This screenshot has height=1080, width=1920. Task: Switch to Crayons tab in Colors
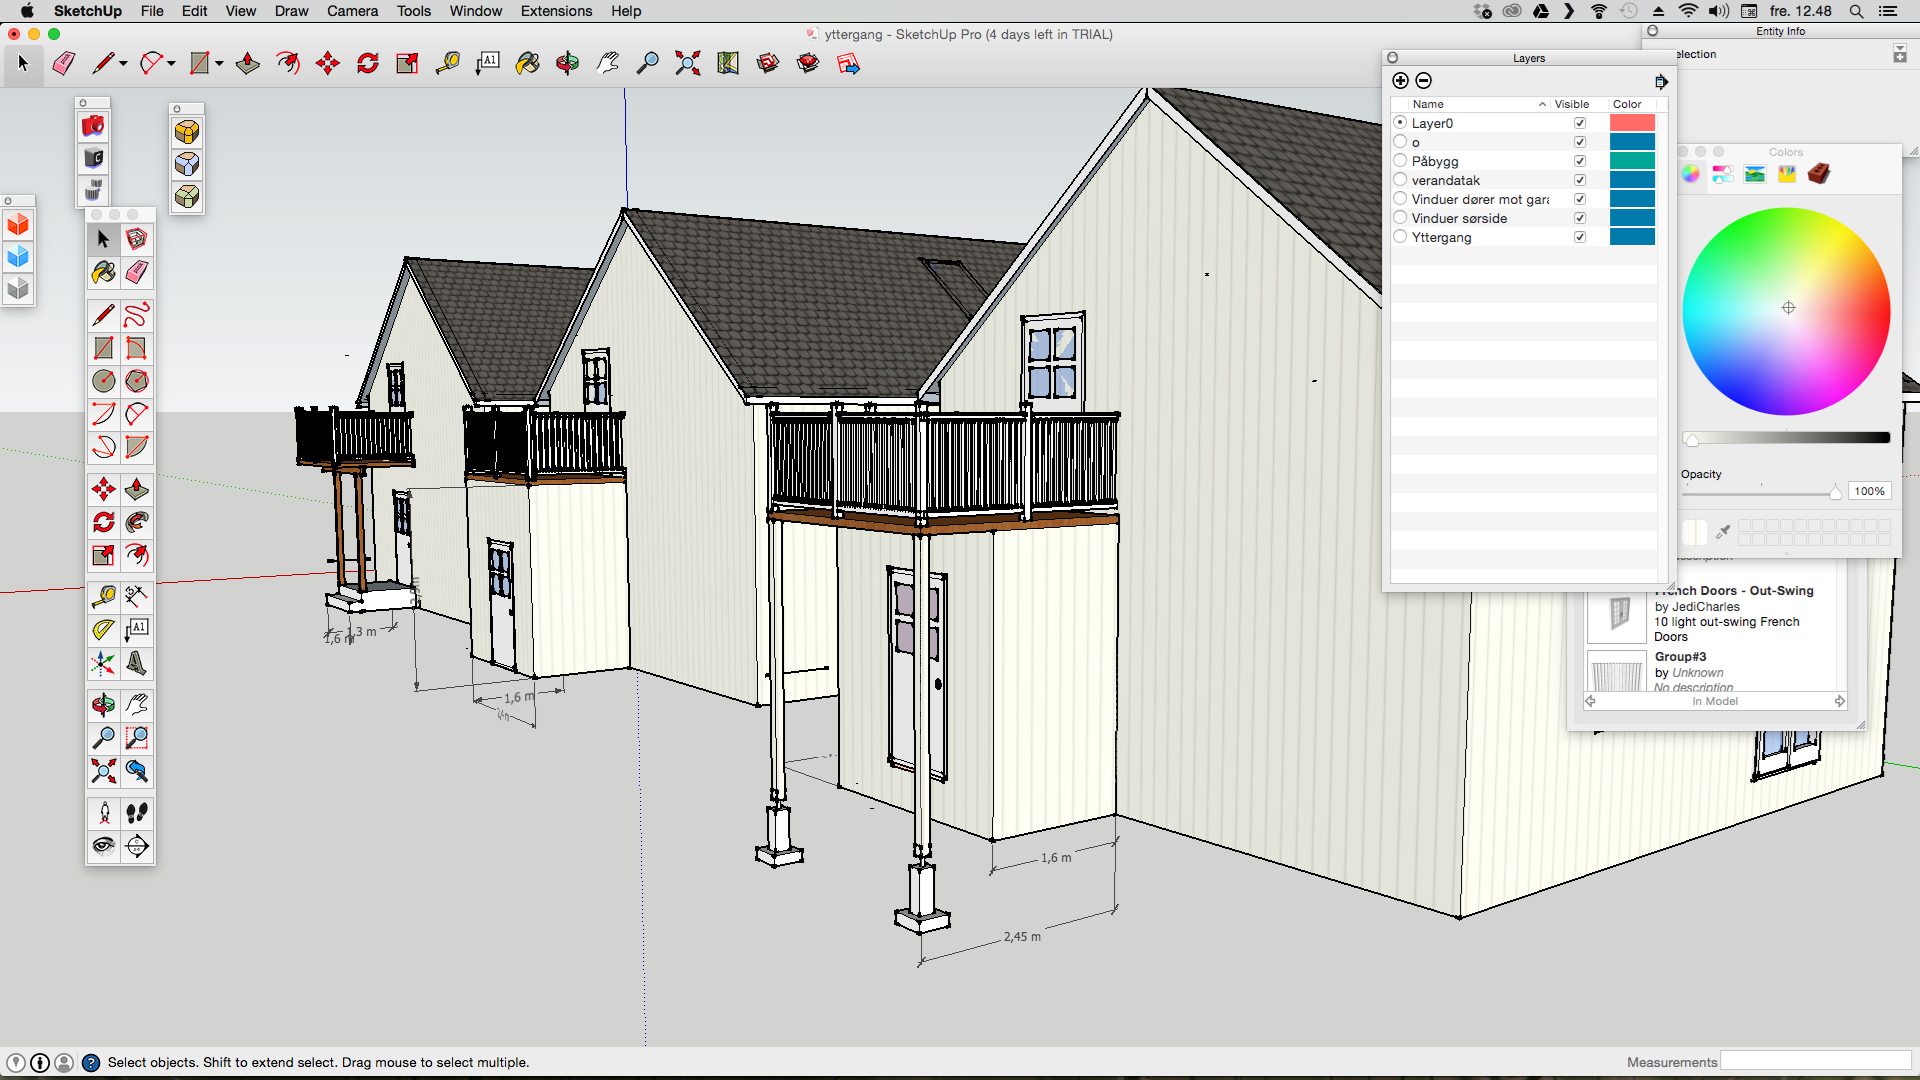[1787, 174]
